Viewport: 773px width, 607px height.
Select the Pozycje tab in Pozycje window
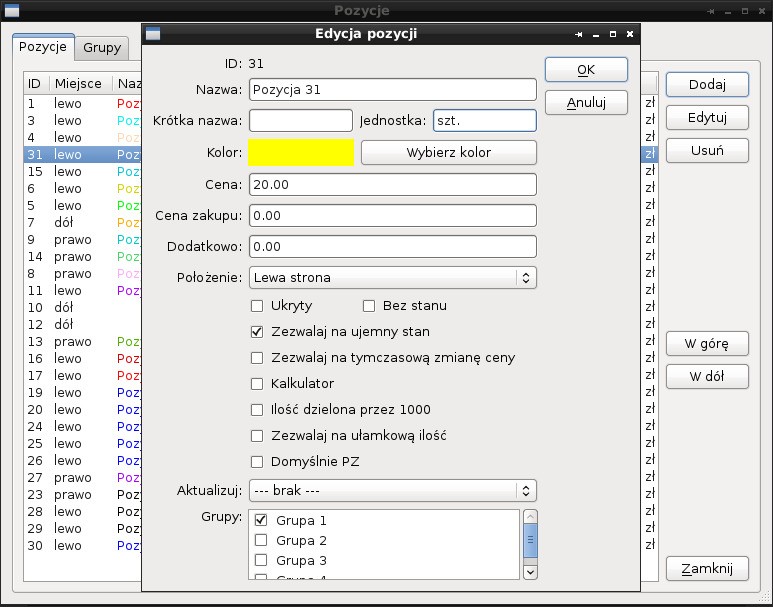43,47
